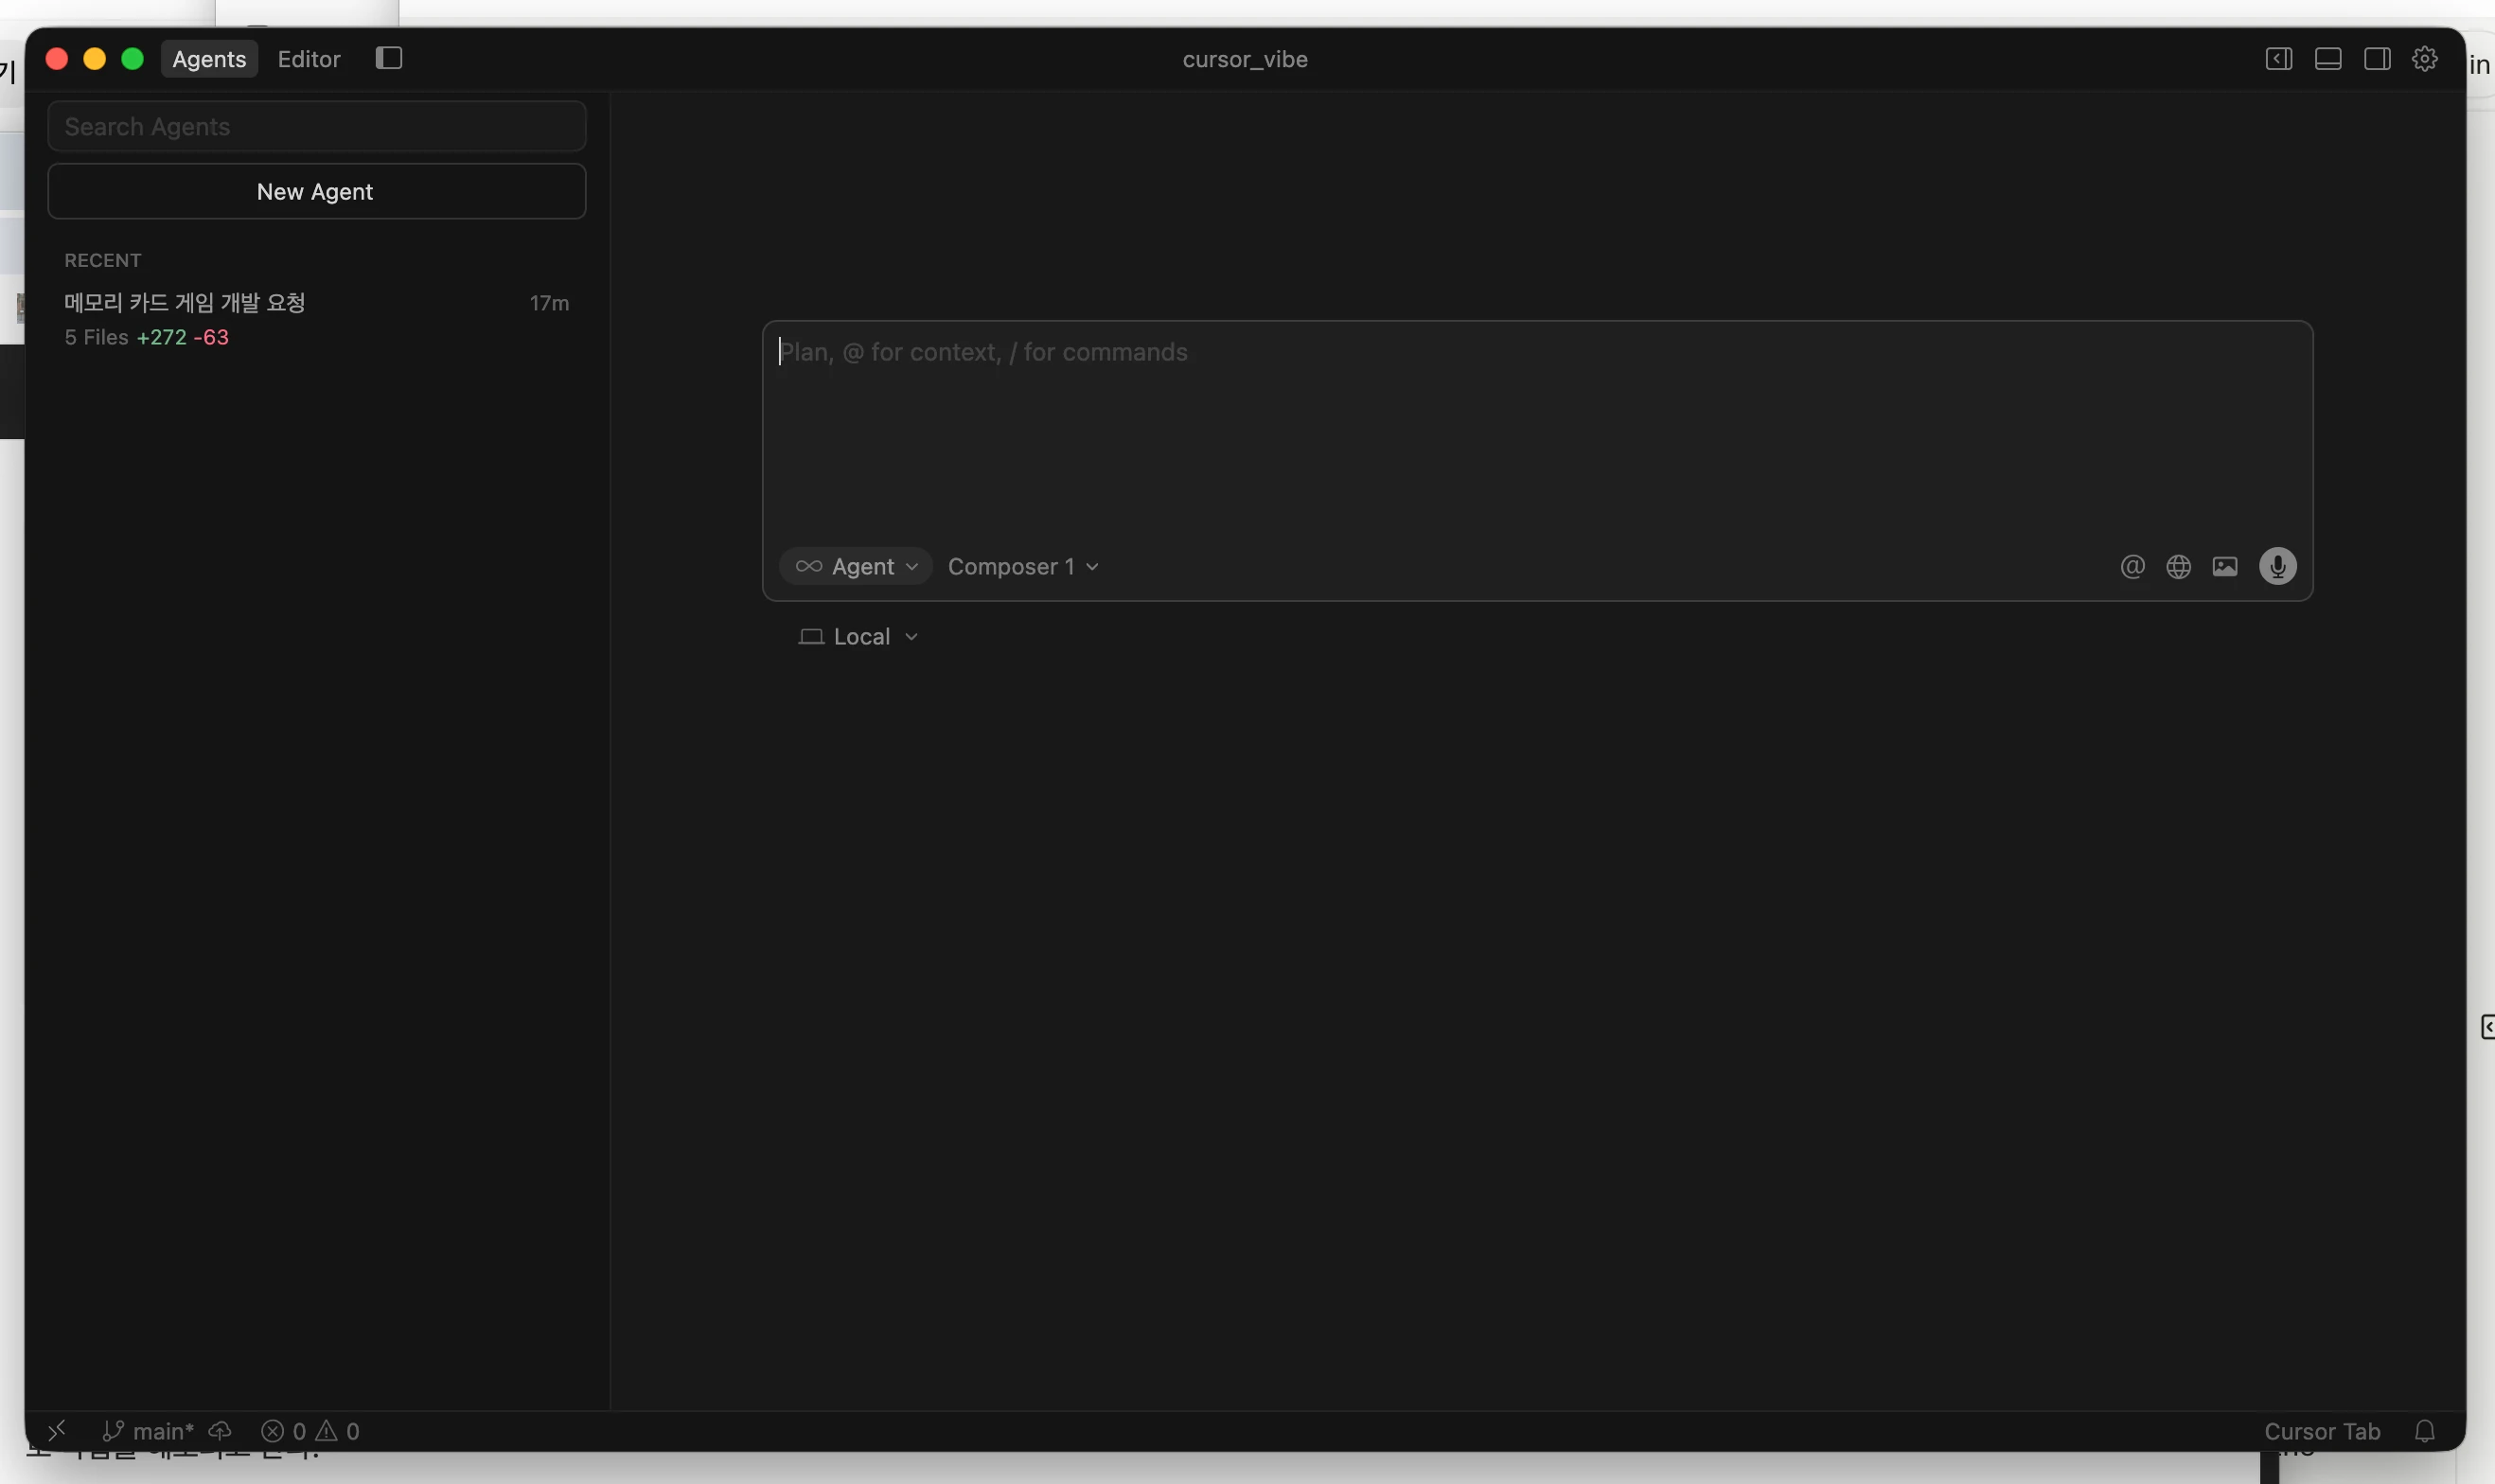2495x1484 pixels.
Task: Open the Agent mode dropdown
Action: (x=856, y=567)
